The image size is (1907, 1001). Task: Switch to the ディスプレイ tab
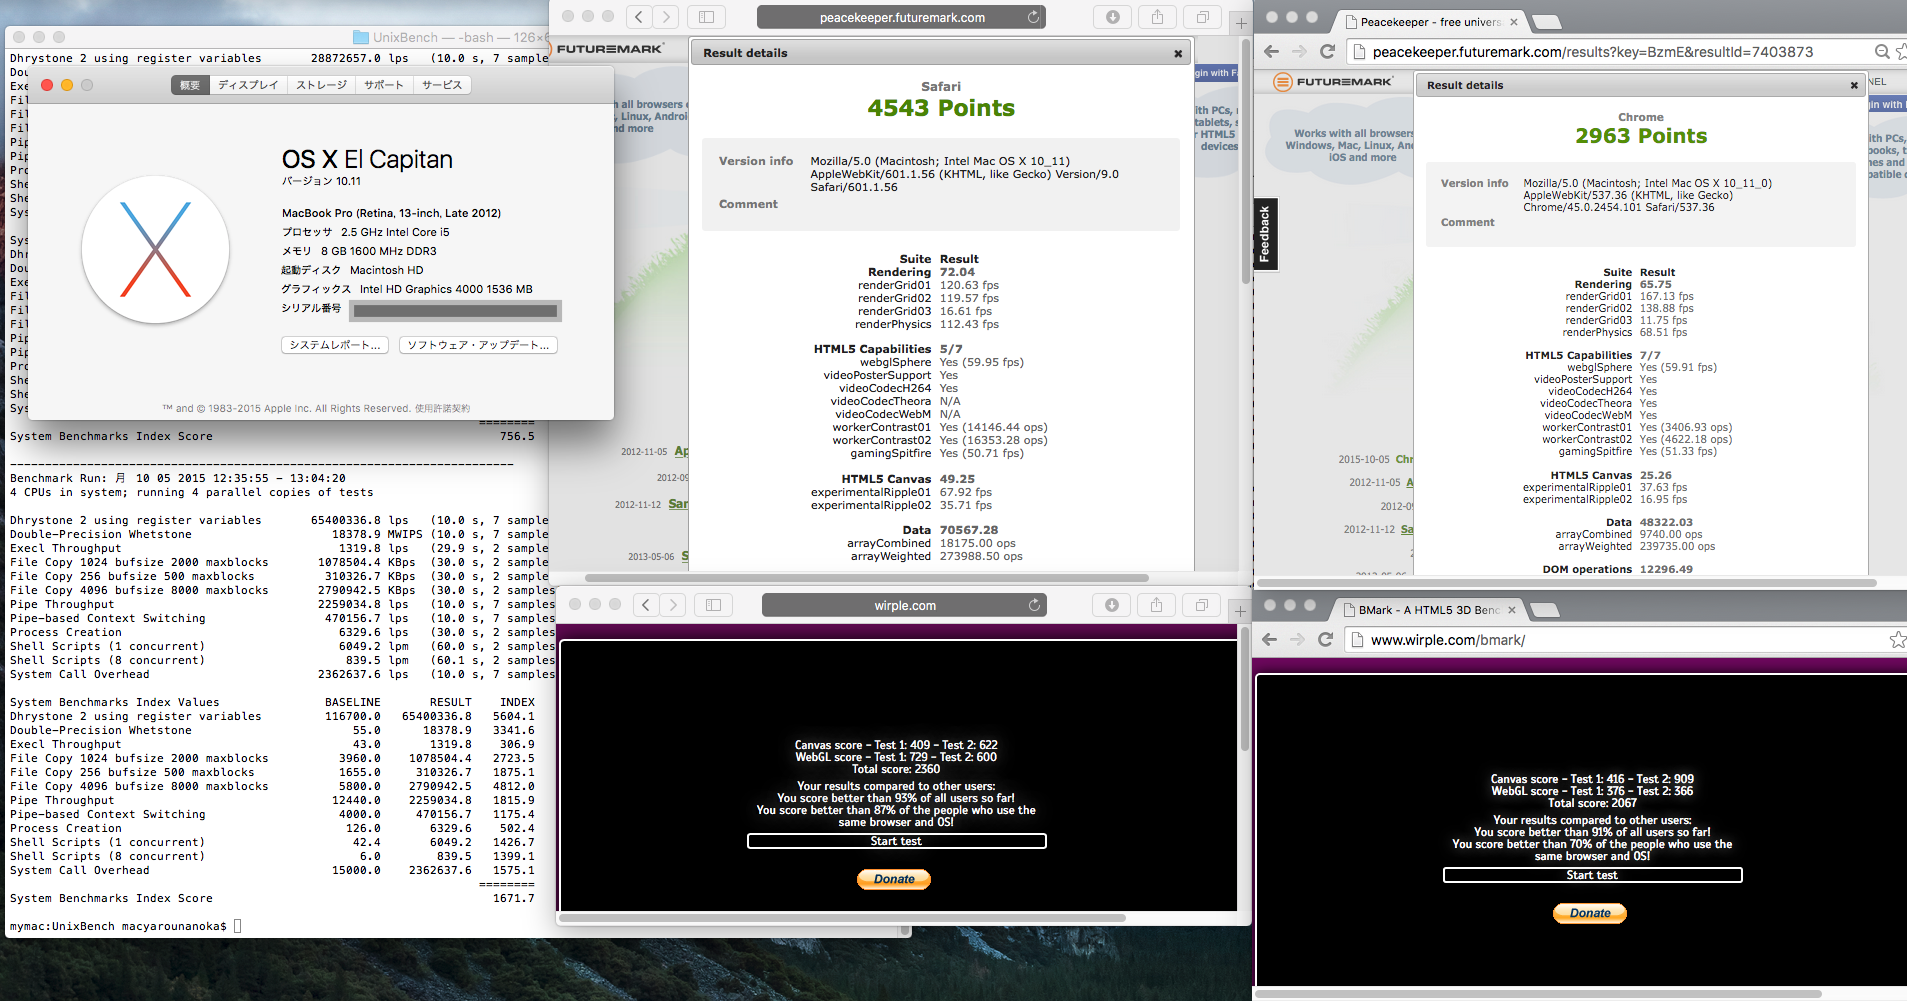click(x=248, y=85)
